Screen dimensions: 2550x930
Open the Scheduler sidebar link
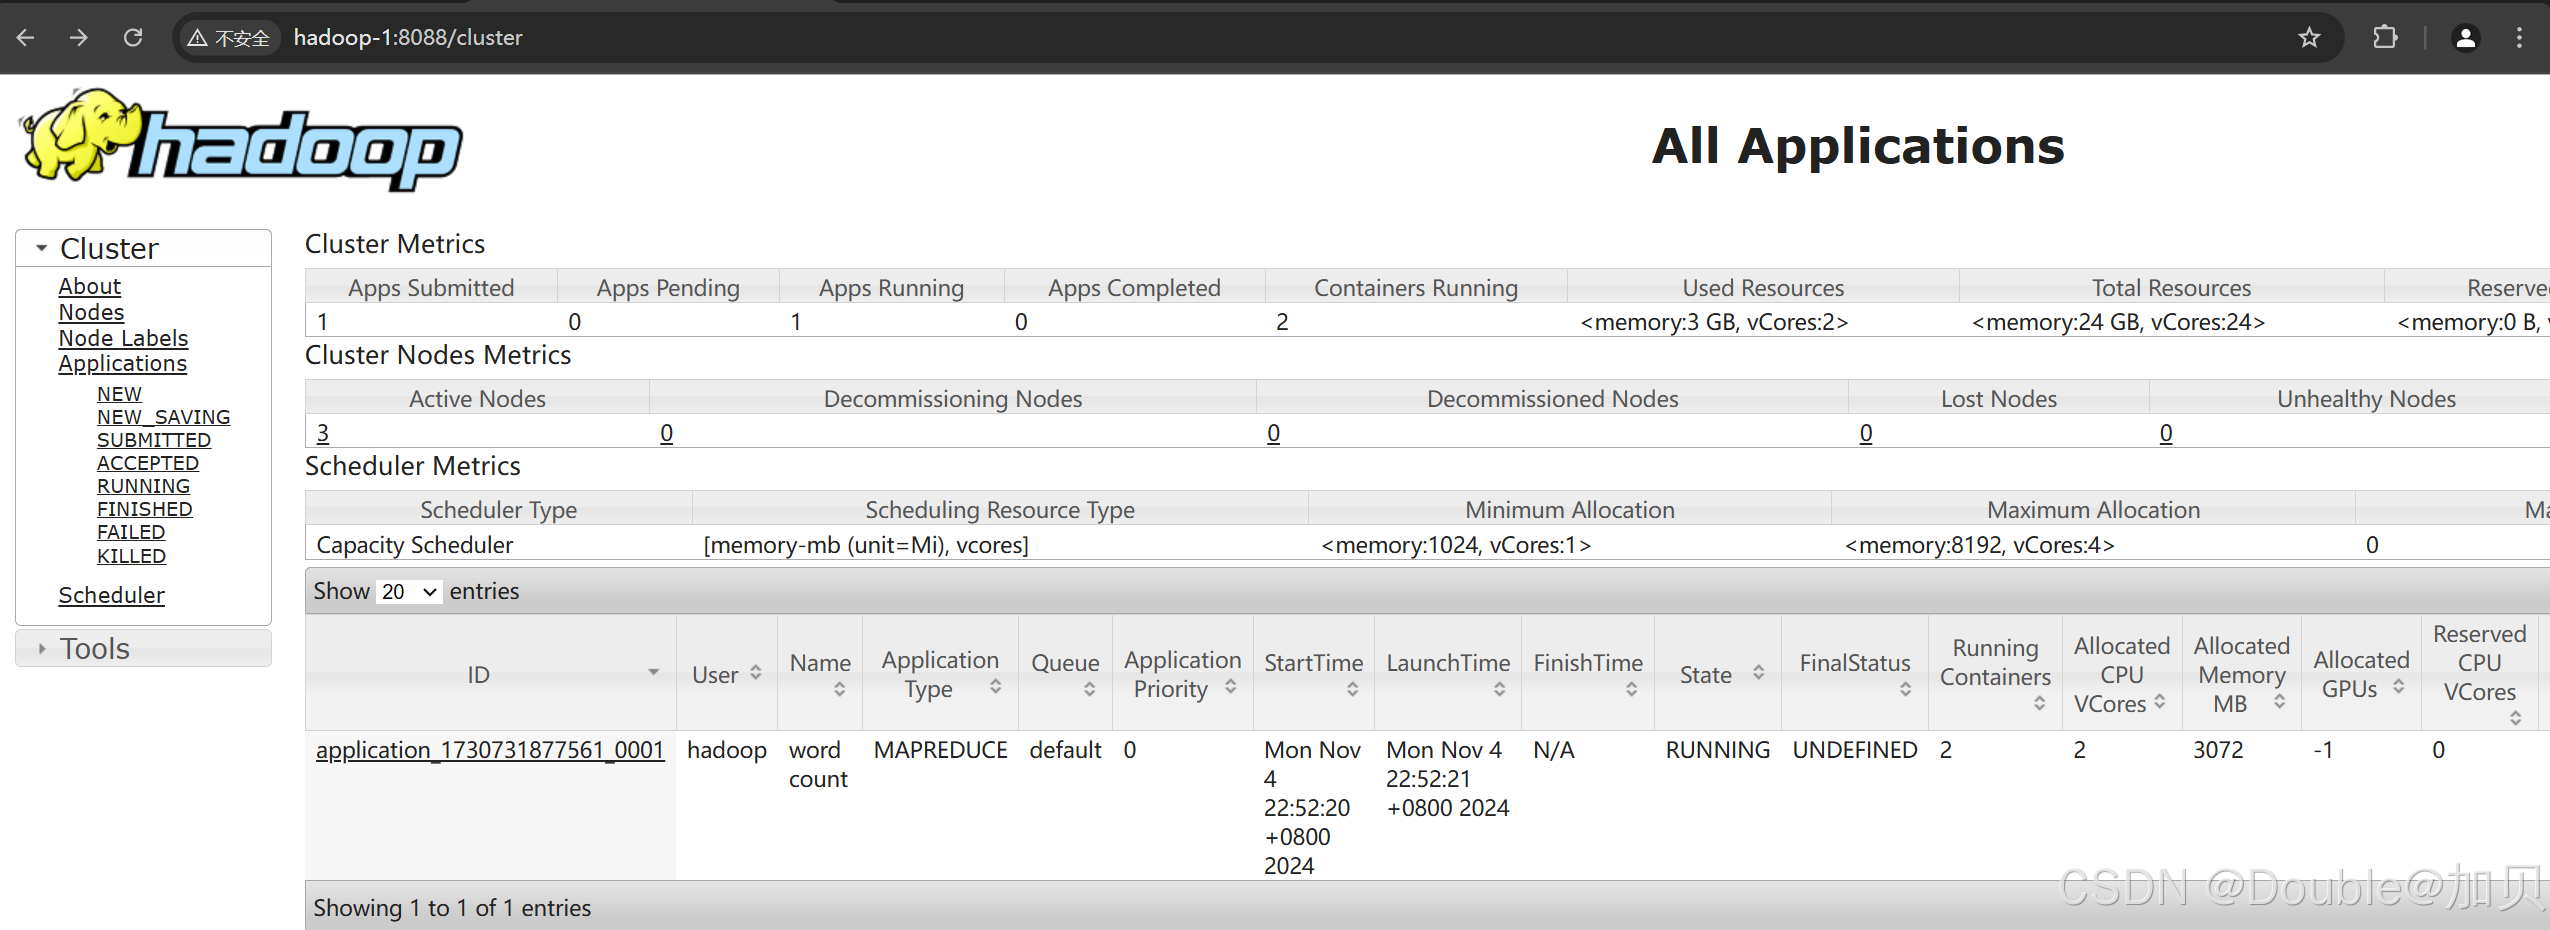[111, 595]
